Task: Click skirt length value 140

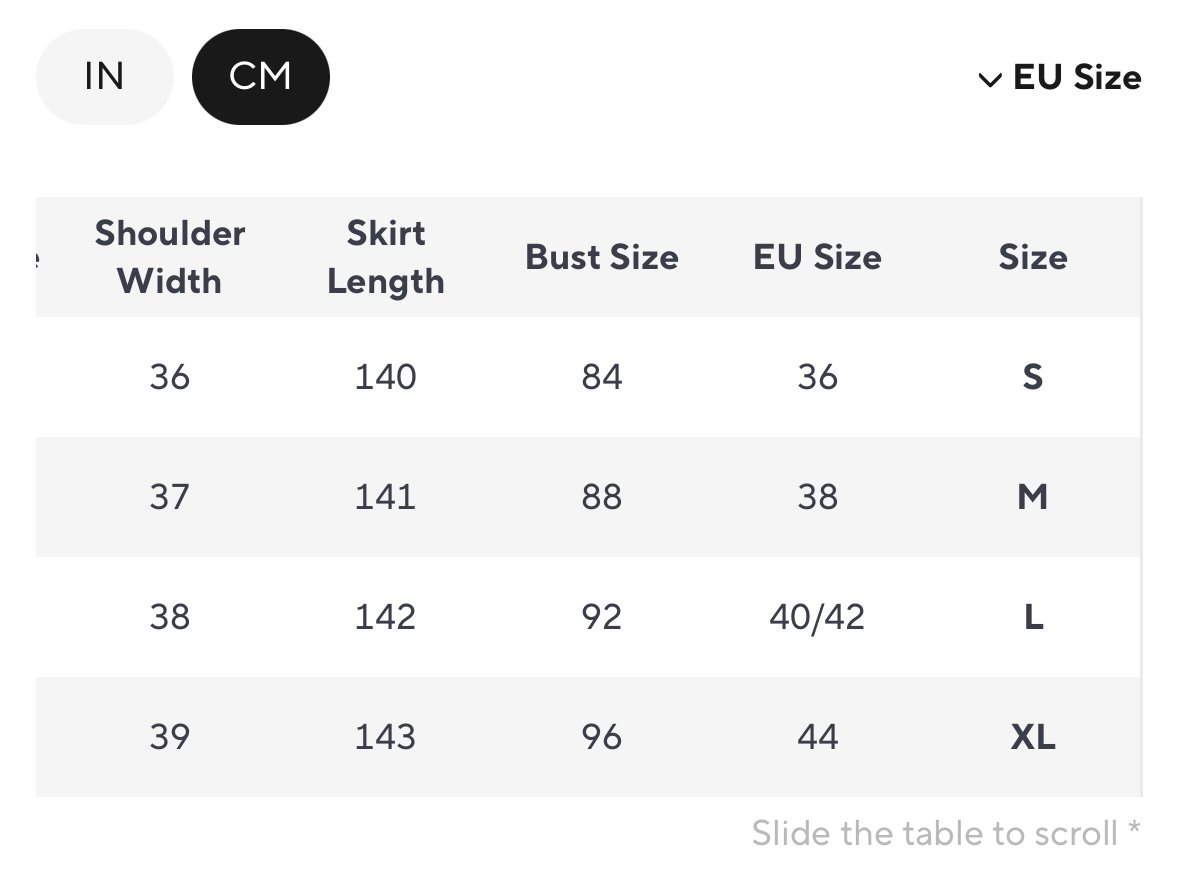Action: 385,377
